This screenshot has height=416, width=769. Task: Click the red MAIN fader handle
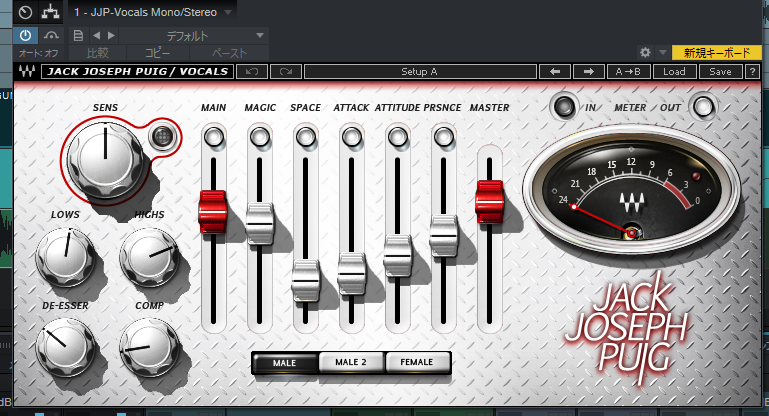tap(213, 212)
